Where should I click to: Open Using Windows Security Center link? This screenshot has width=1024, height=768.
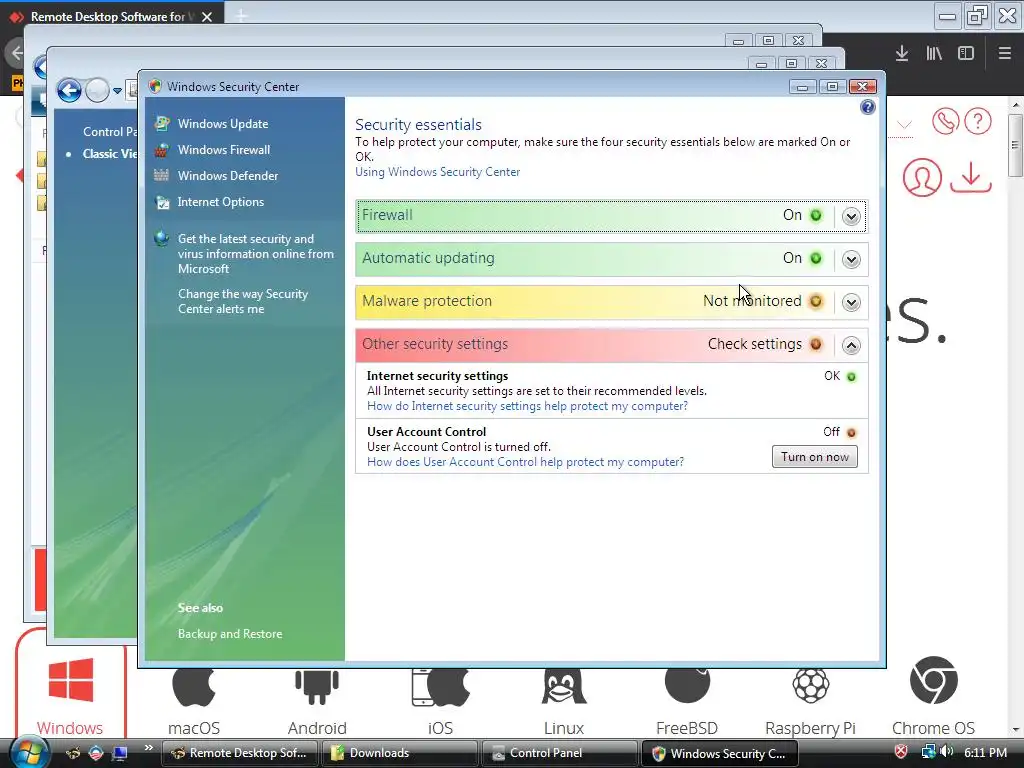[x=438, y=172]
